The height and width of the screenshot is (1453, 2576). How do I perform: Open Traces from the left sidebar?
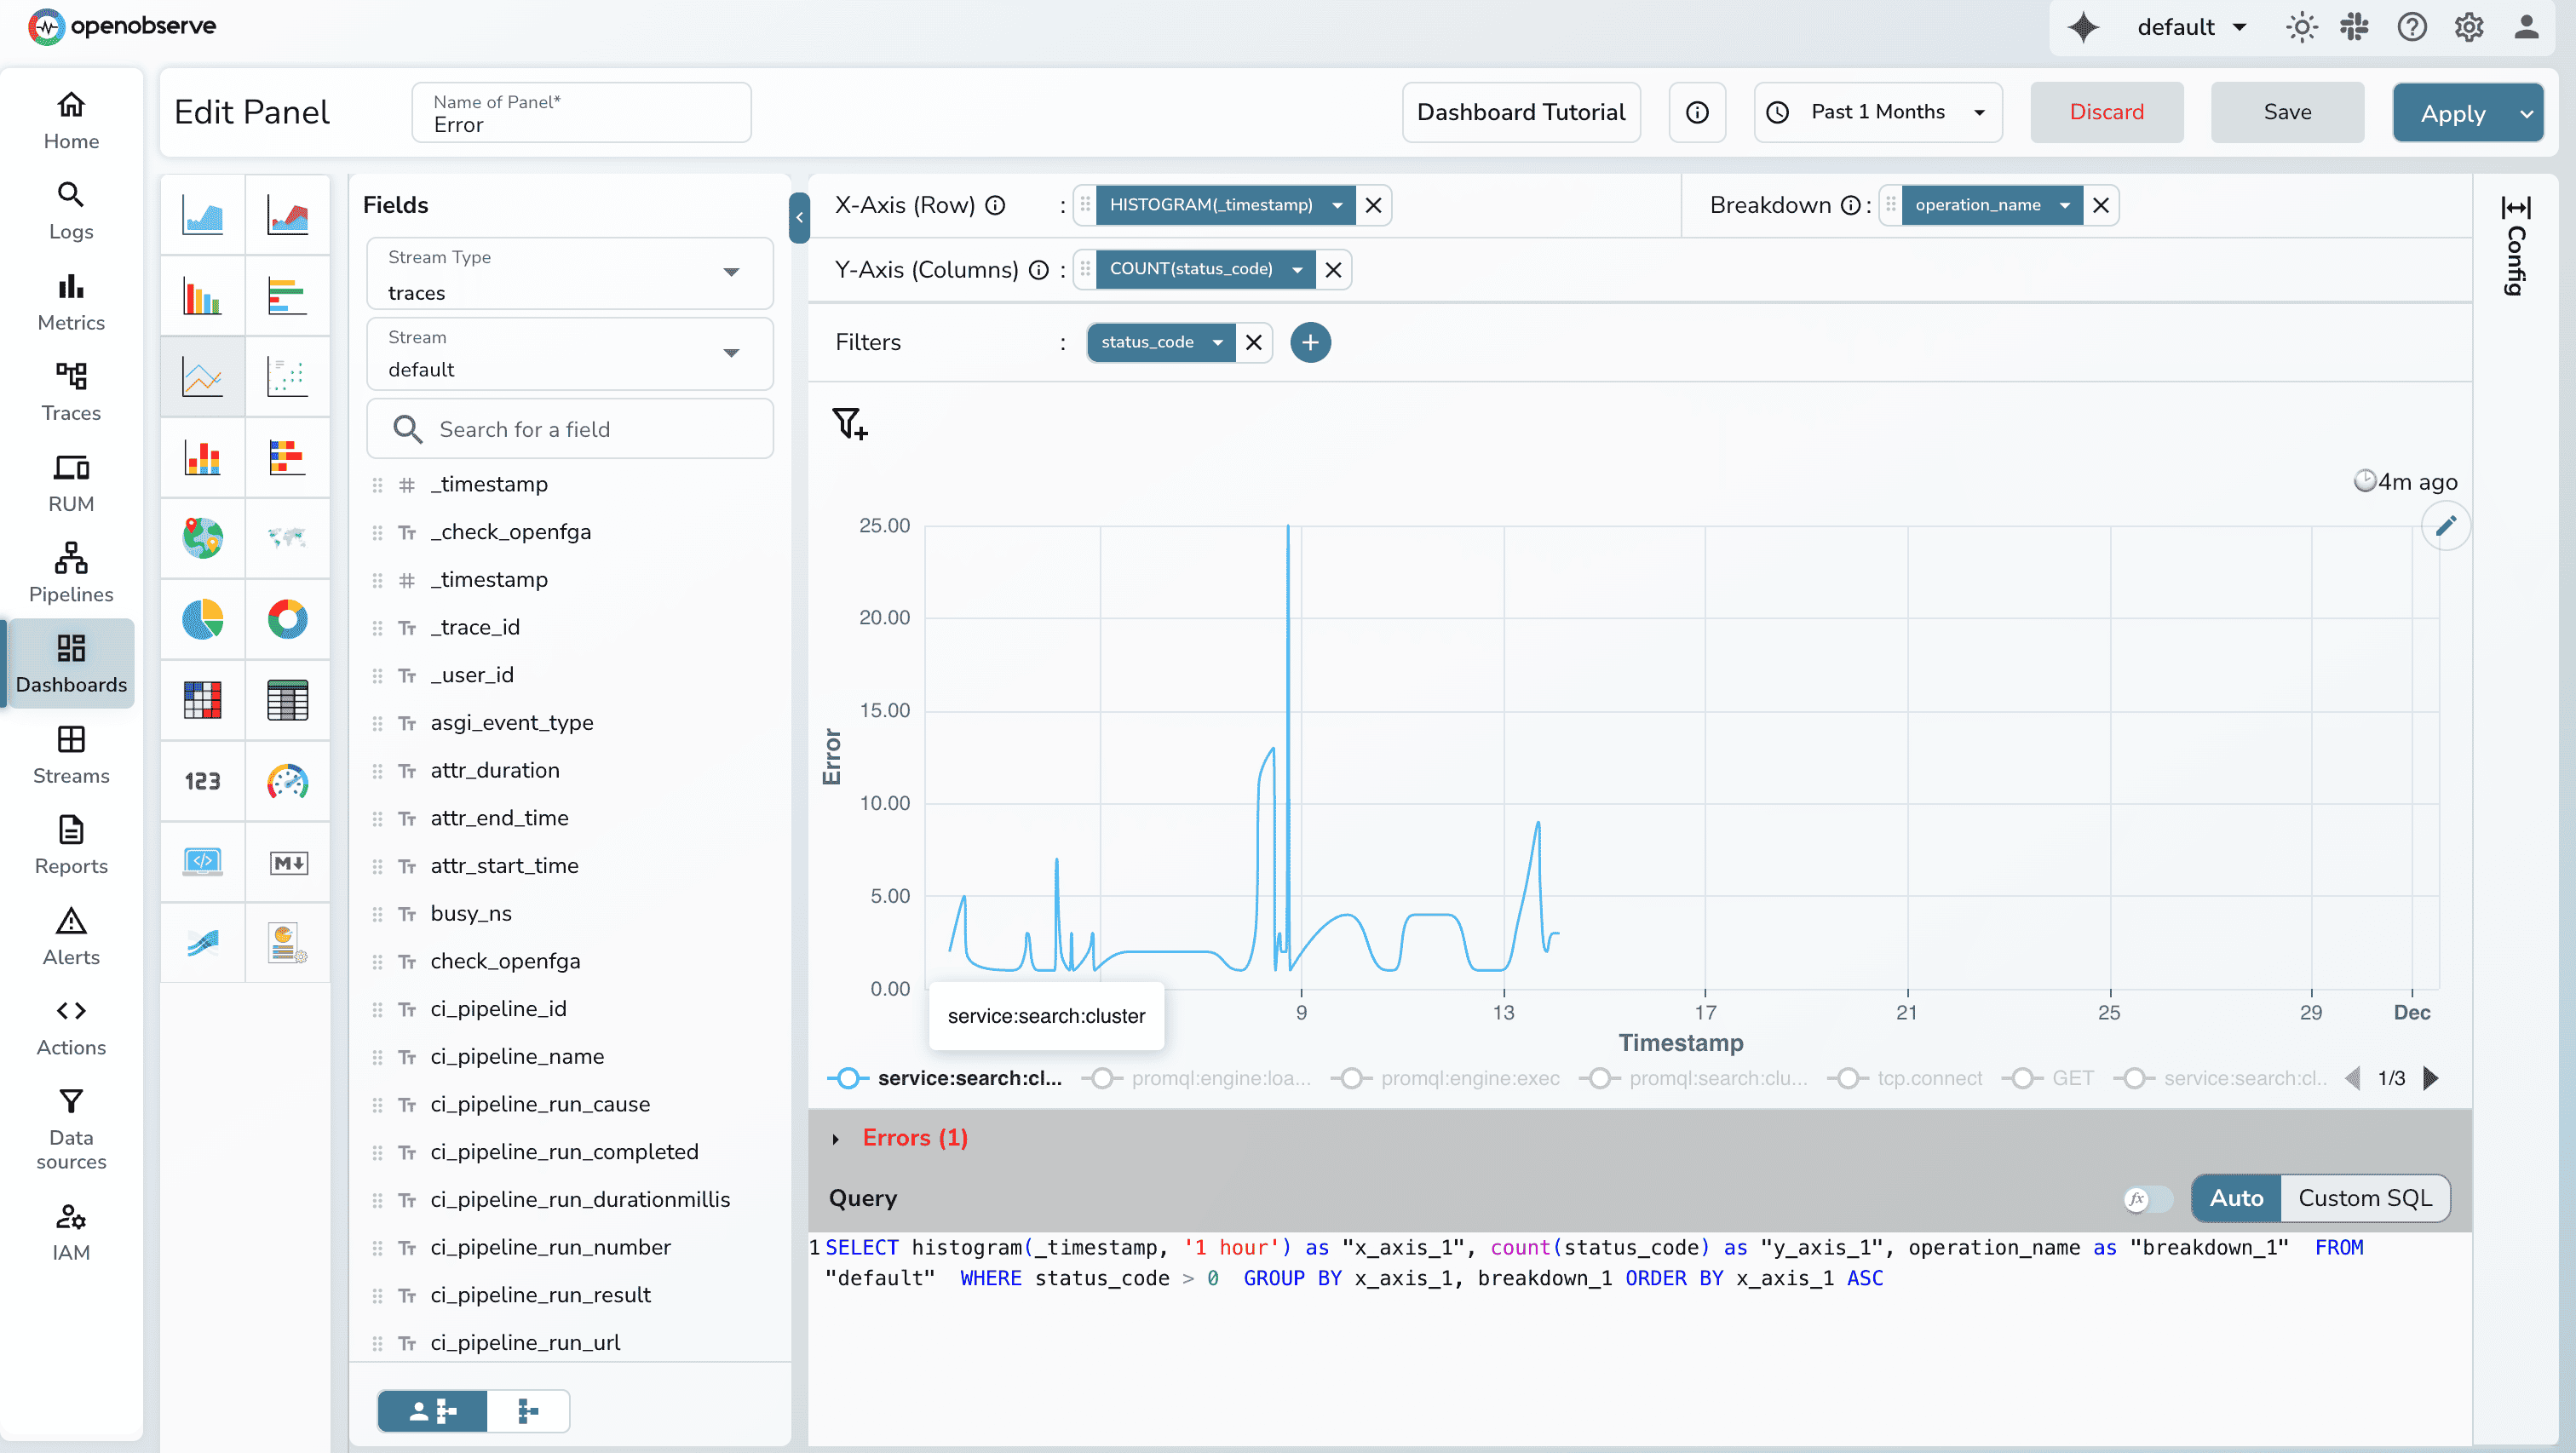point(70,391)
